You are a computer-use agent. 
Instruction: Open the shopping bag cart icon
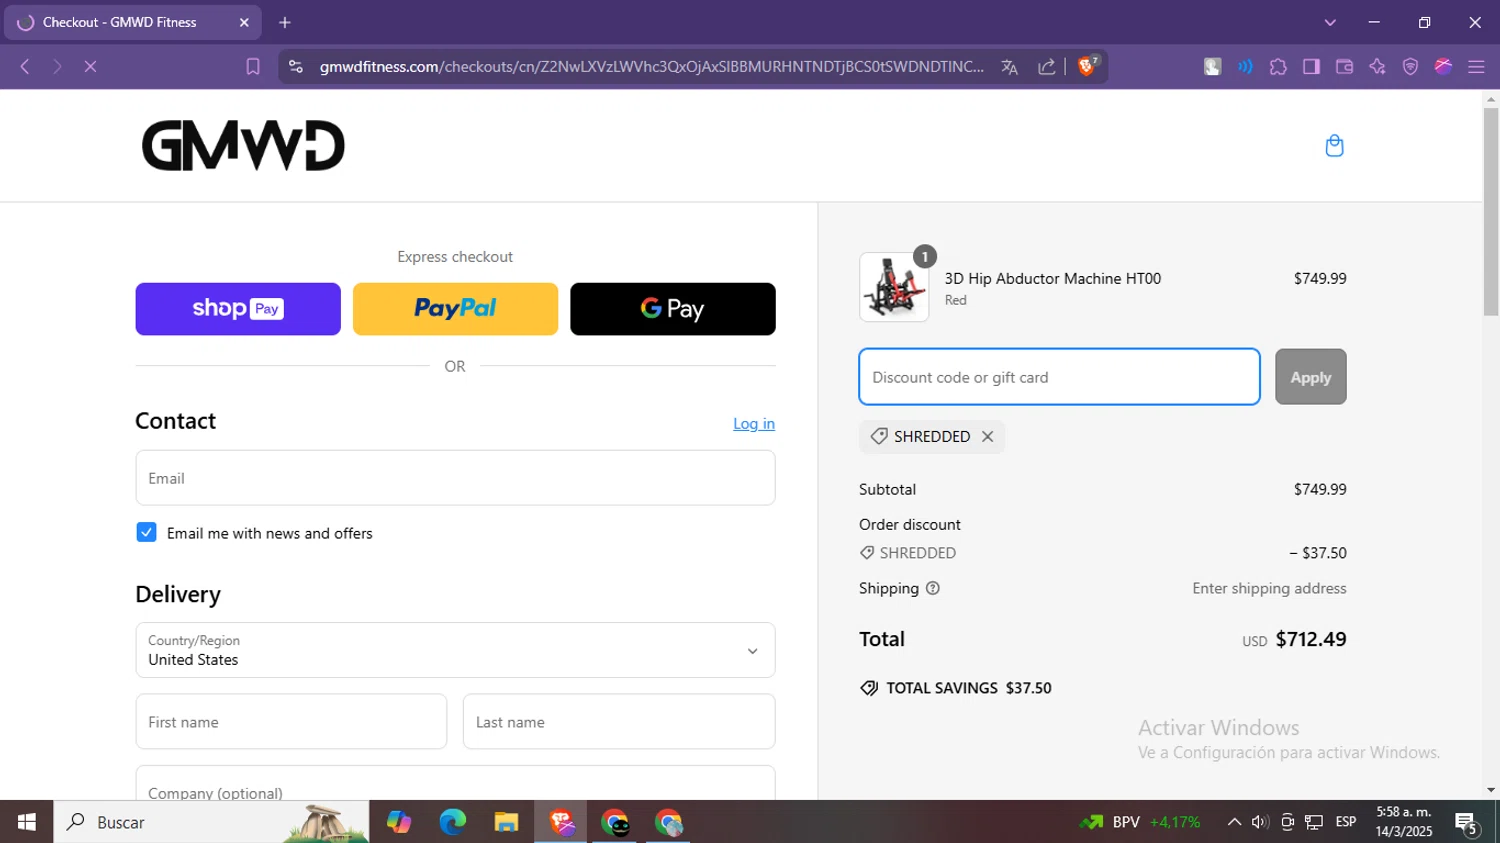[x=1334, y=146]
